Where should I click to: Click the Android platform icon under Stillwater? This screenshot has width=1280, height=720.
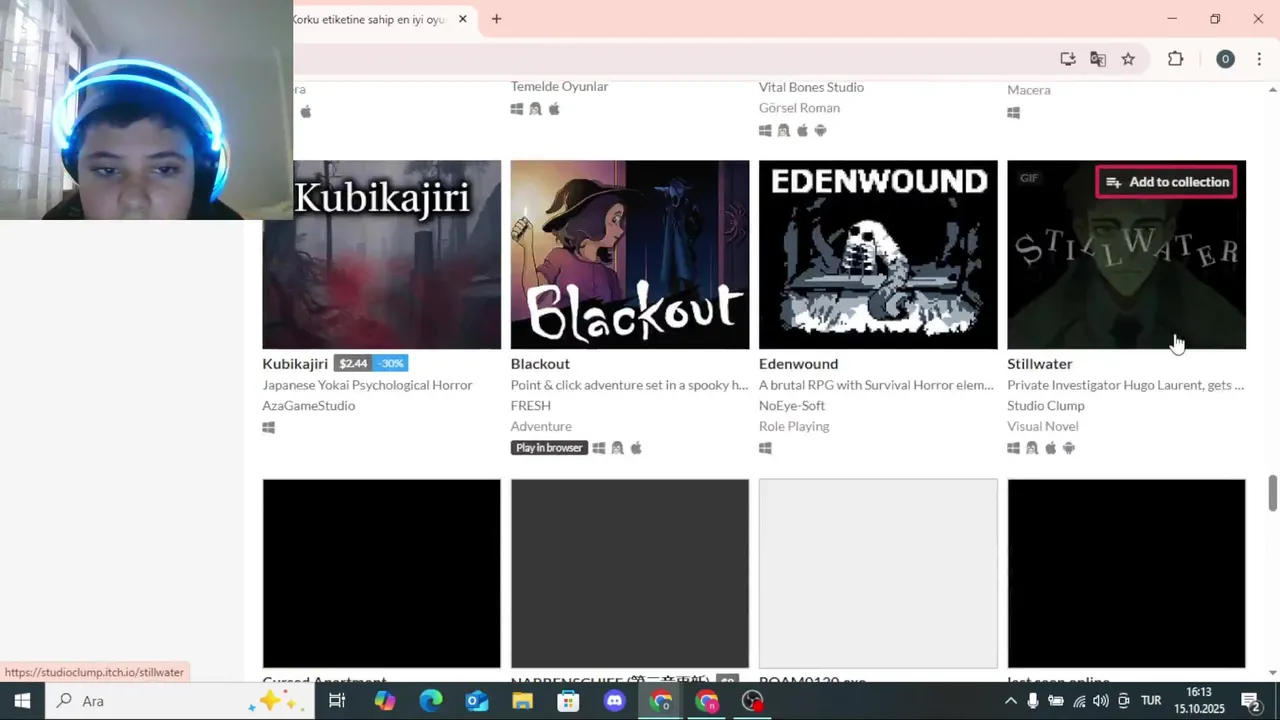tap(1069, 448)
